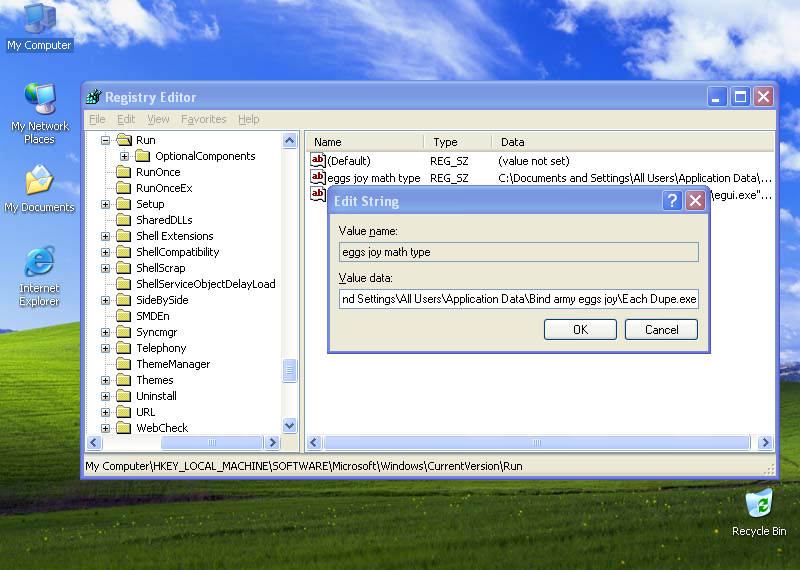Select the Uninstall tree item
This screenshot has width=800, height=570.
point(156,396)
